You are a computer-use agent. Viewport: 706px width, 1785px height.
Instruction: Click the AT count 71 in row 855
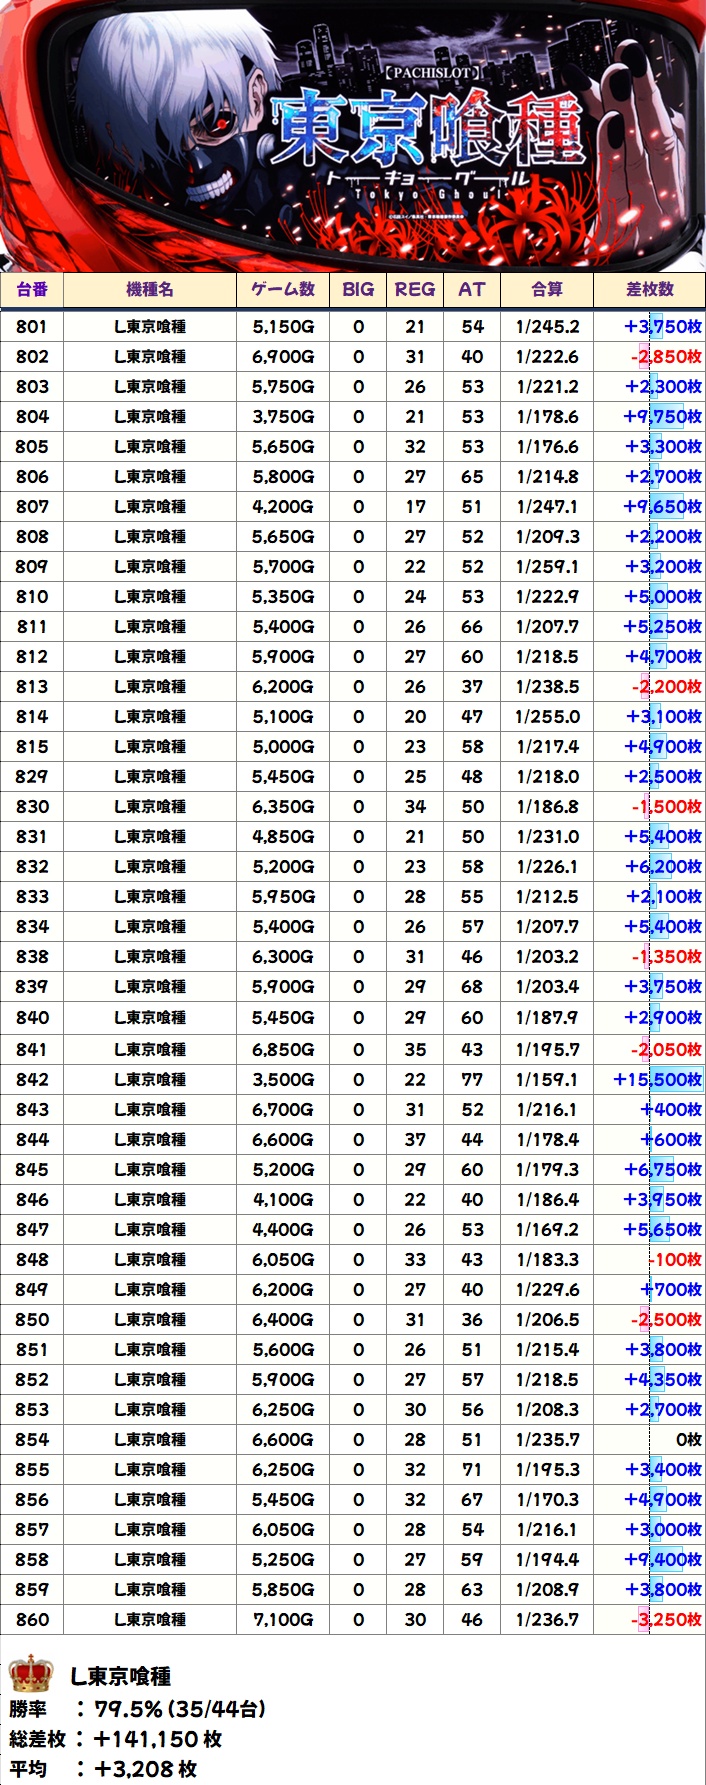[472, 1469]
